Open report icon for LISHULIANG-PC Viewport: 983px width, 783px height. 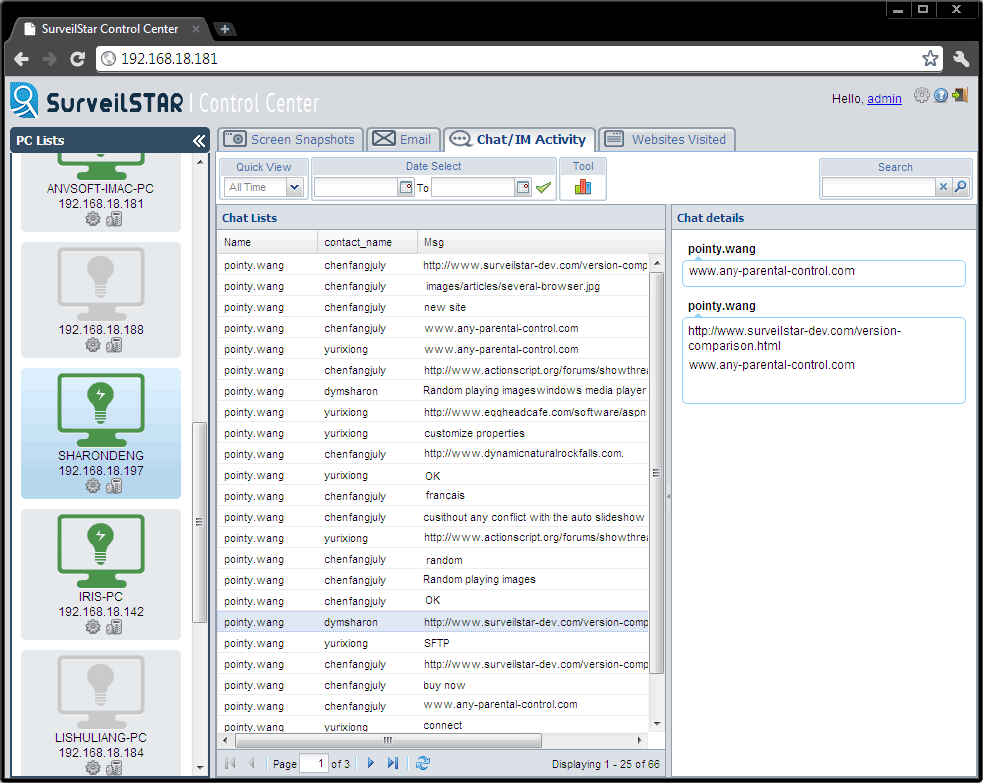pos(114,768)
